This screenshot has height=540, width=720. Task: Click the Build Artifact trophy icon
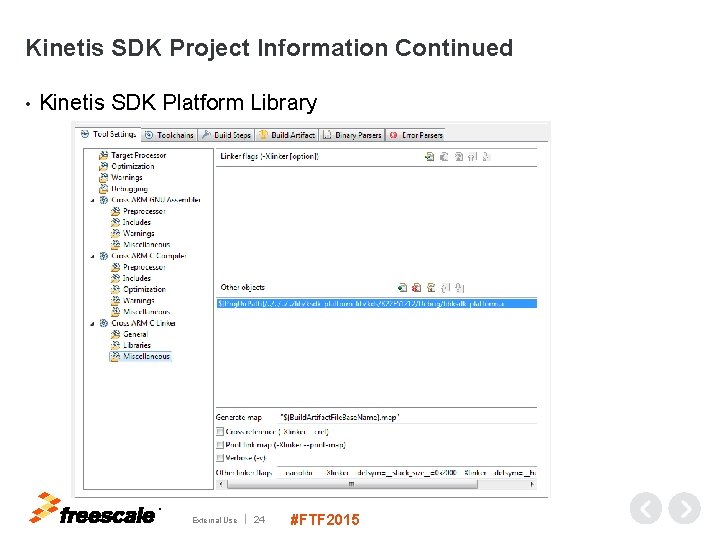pyautogui.click(x=263, y=135)
